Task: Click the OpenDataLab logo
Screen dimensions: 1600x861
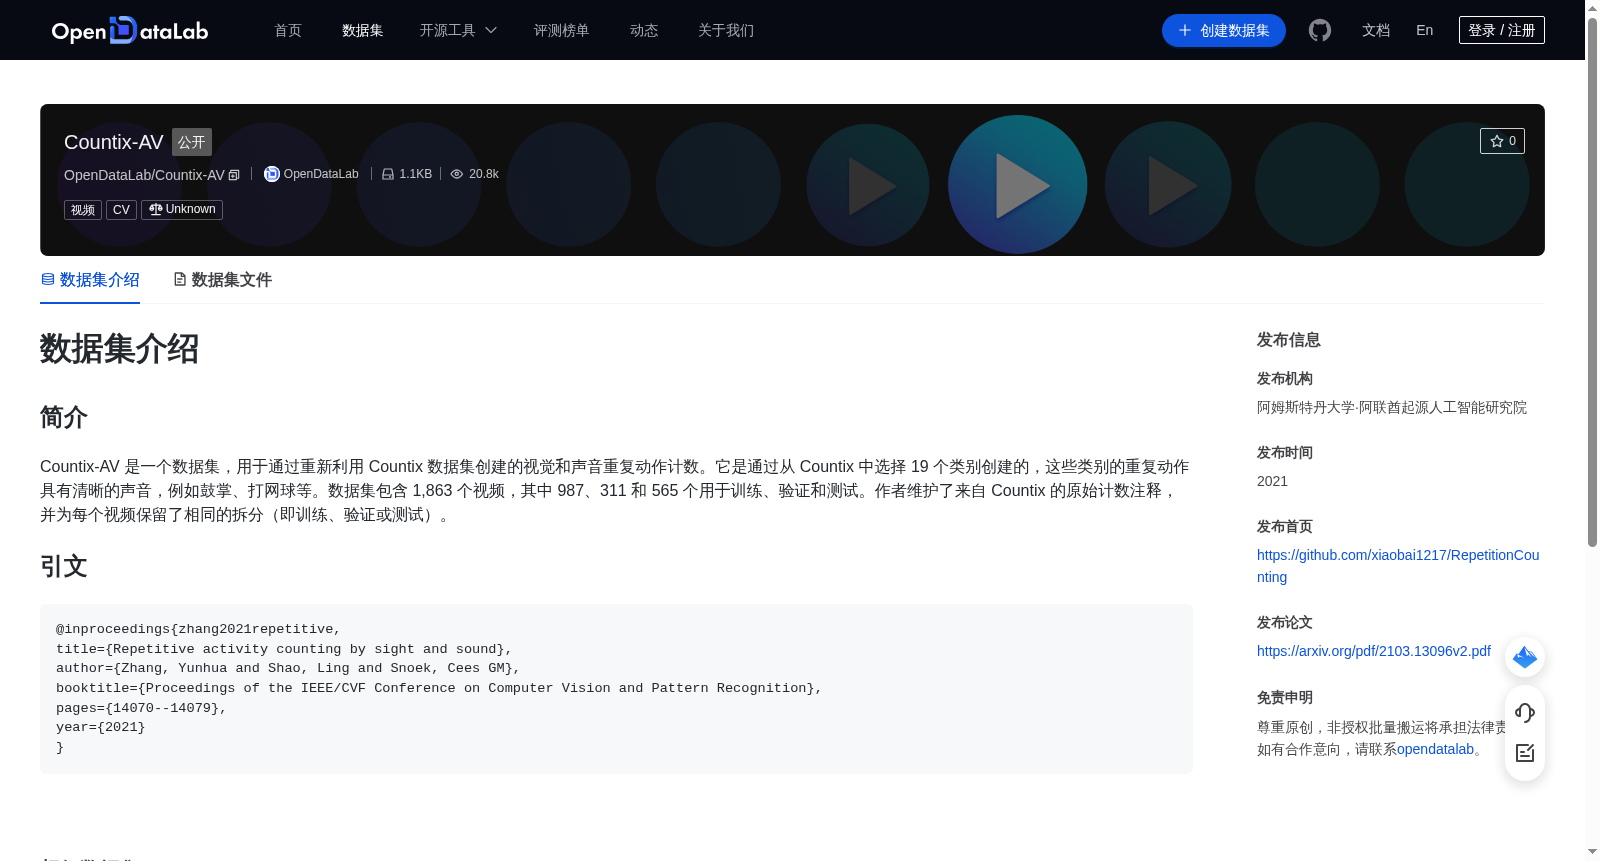Action: pyautogui.click(x=130, y=31)
